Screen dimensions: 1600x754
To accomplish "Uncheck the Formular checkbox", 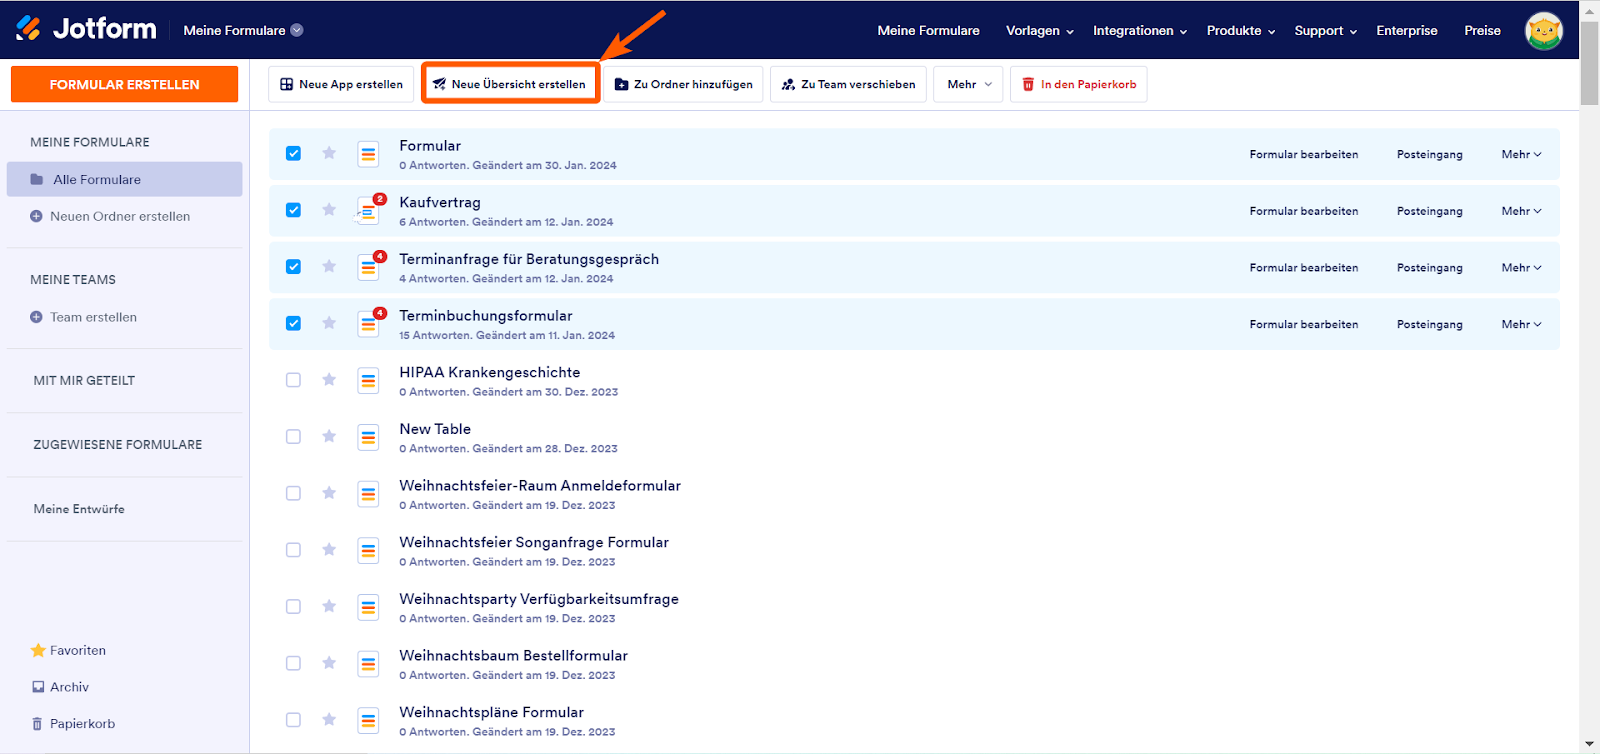I will (293, 153).
